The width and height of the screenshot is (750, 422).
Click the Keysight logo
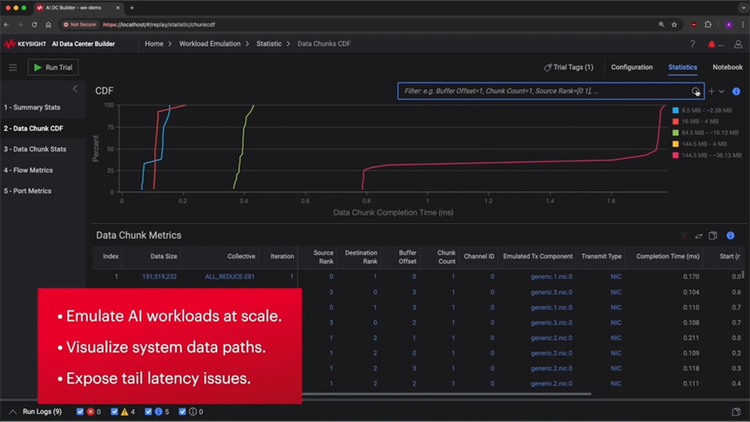(25, 44)
